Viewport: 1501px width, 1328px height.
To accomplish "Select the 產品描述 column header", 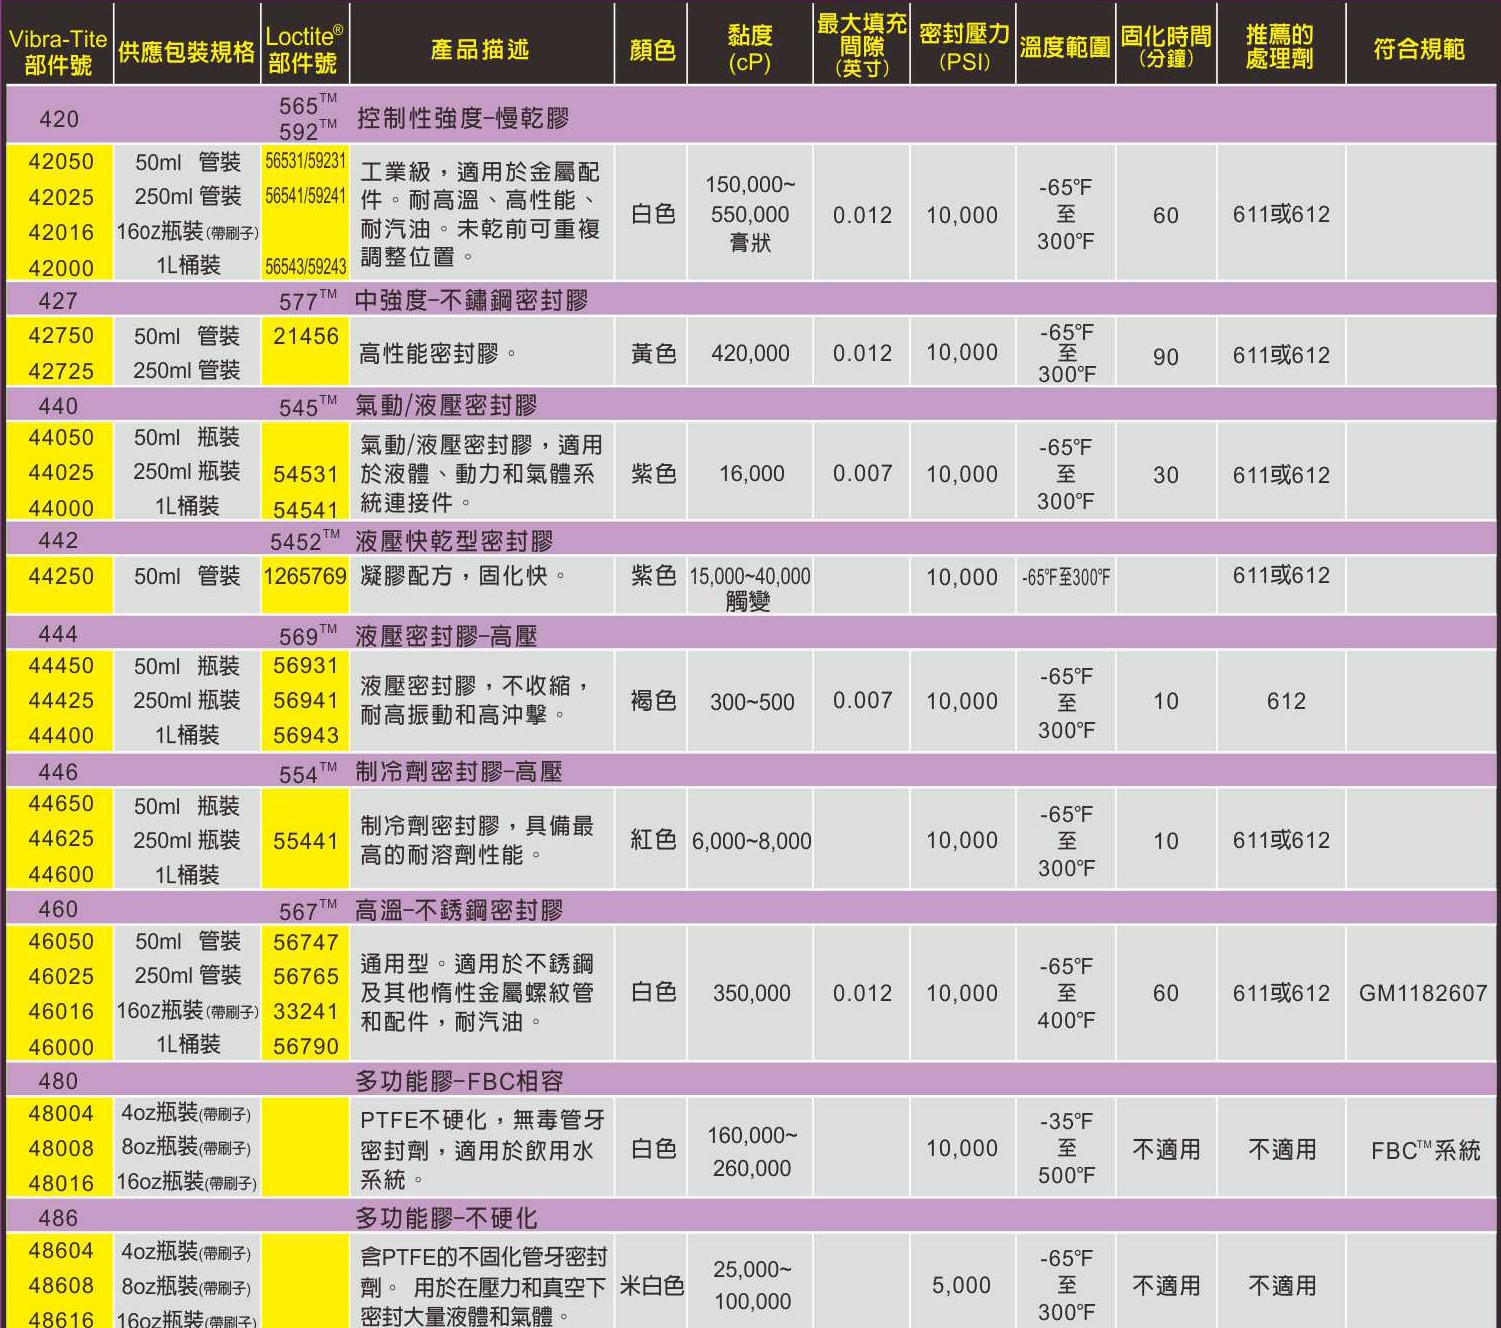I will [480, 49].
